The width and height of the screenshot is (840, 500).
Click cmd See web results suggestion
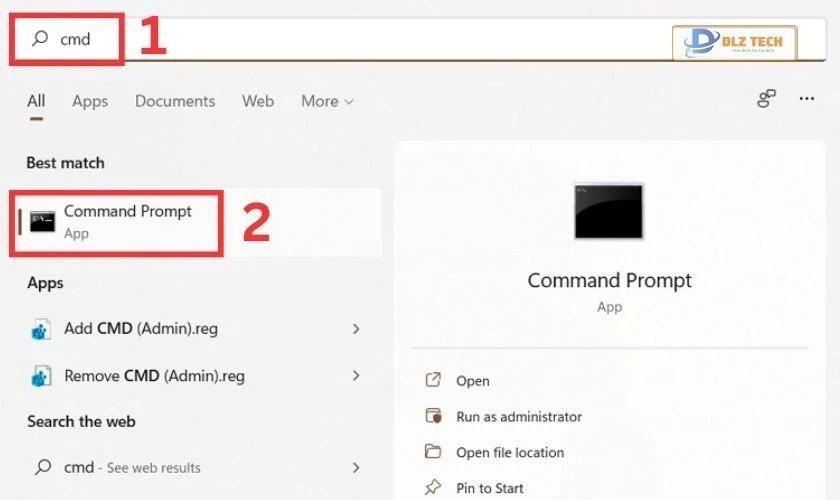click(130, 467)
